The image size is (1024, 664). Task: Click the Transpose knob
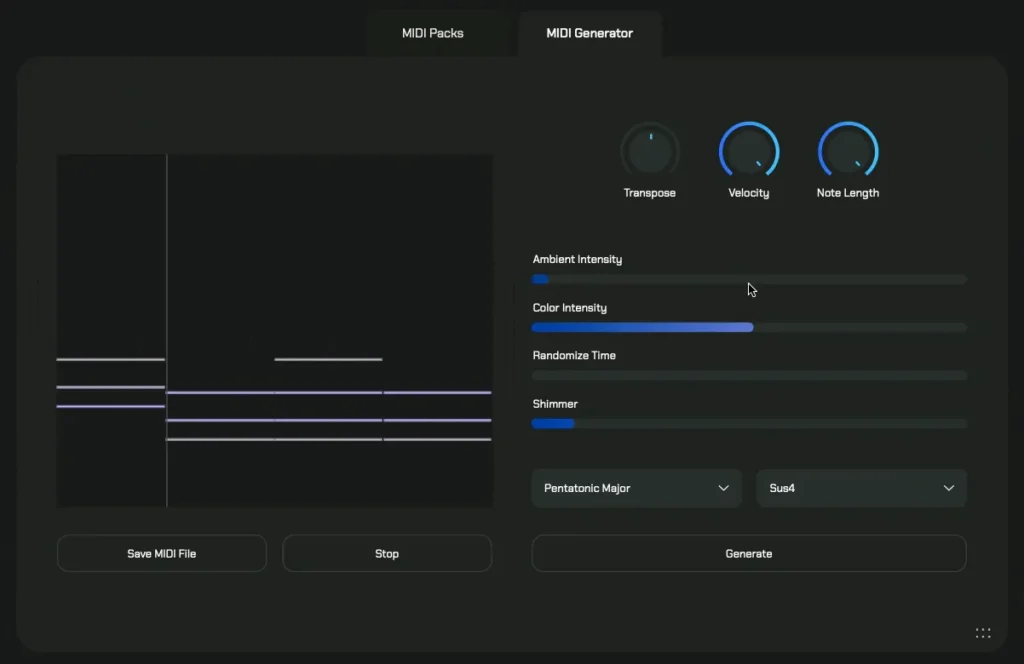tap(650, 152)
